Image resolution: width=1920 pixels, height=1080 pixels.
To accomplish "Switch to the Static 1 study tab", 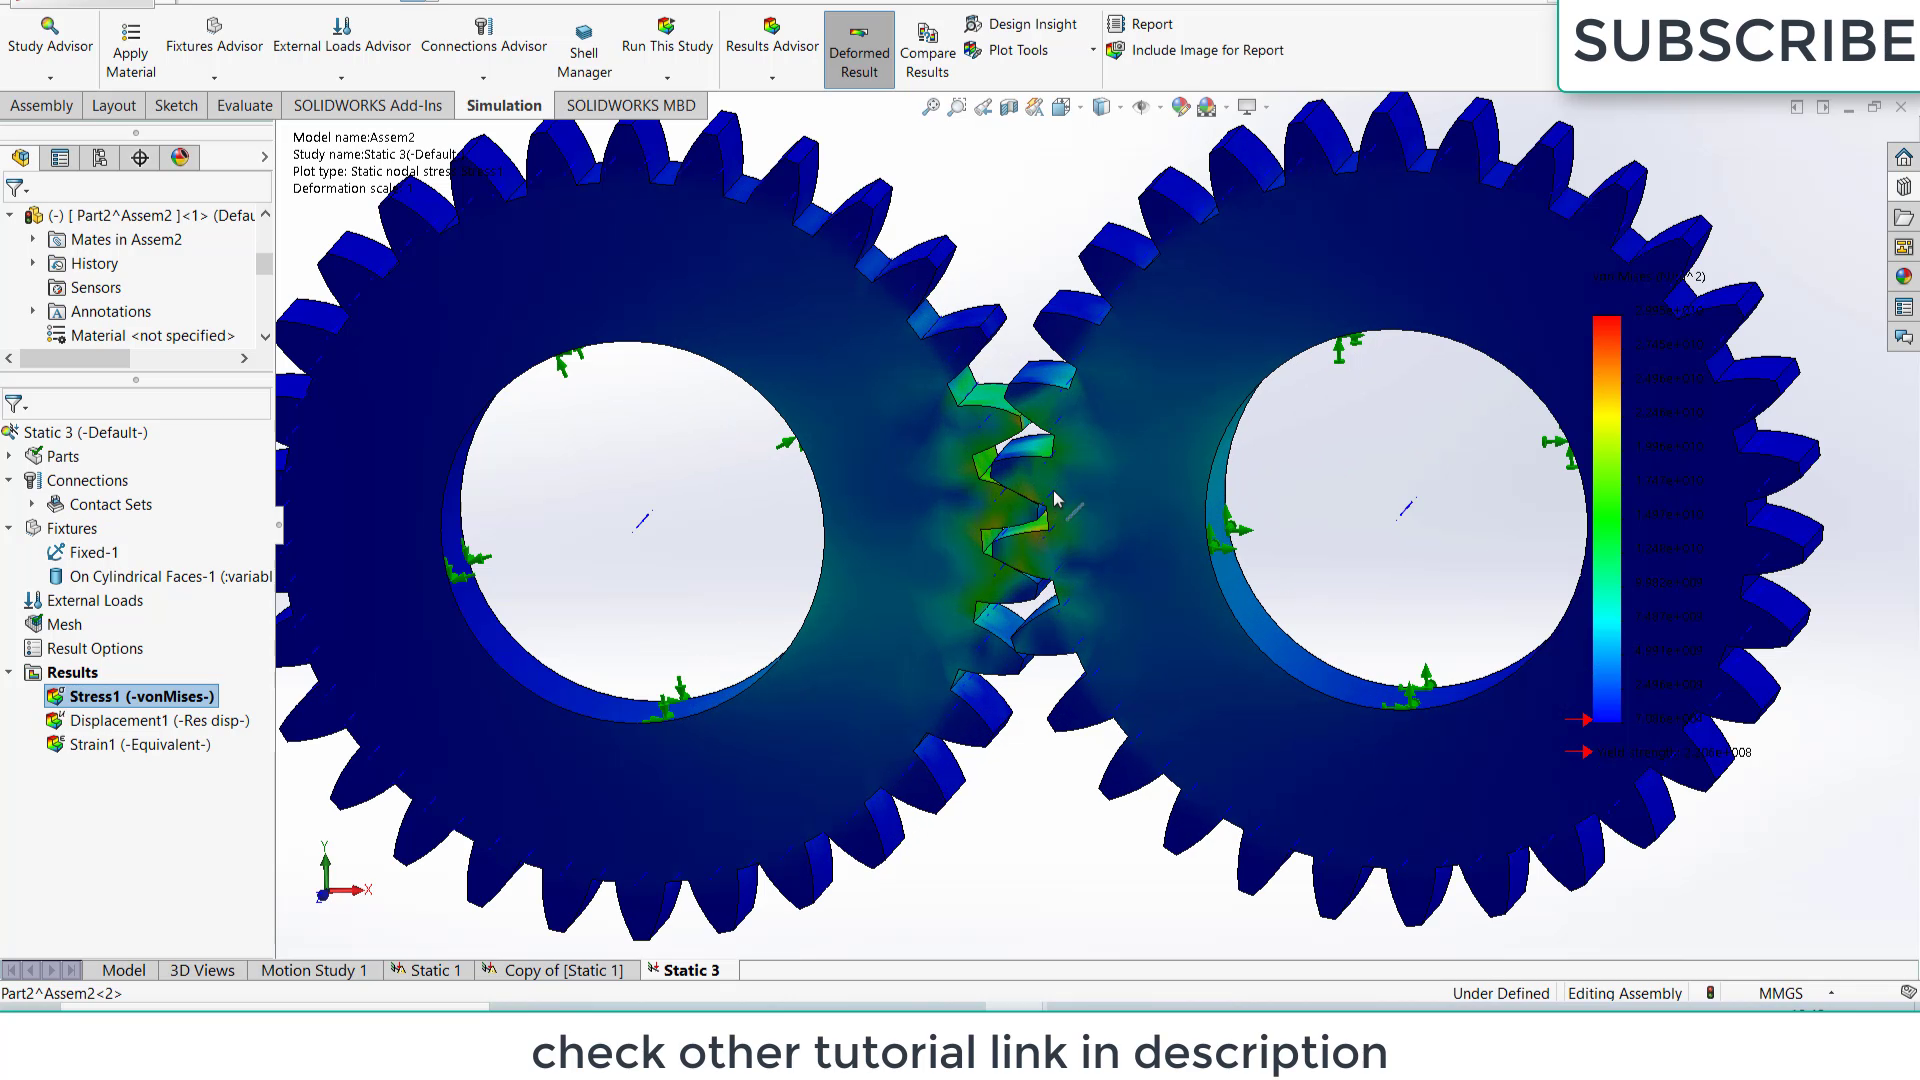I will [426, 970].
